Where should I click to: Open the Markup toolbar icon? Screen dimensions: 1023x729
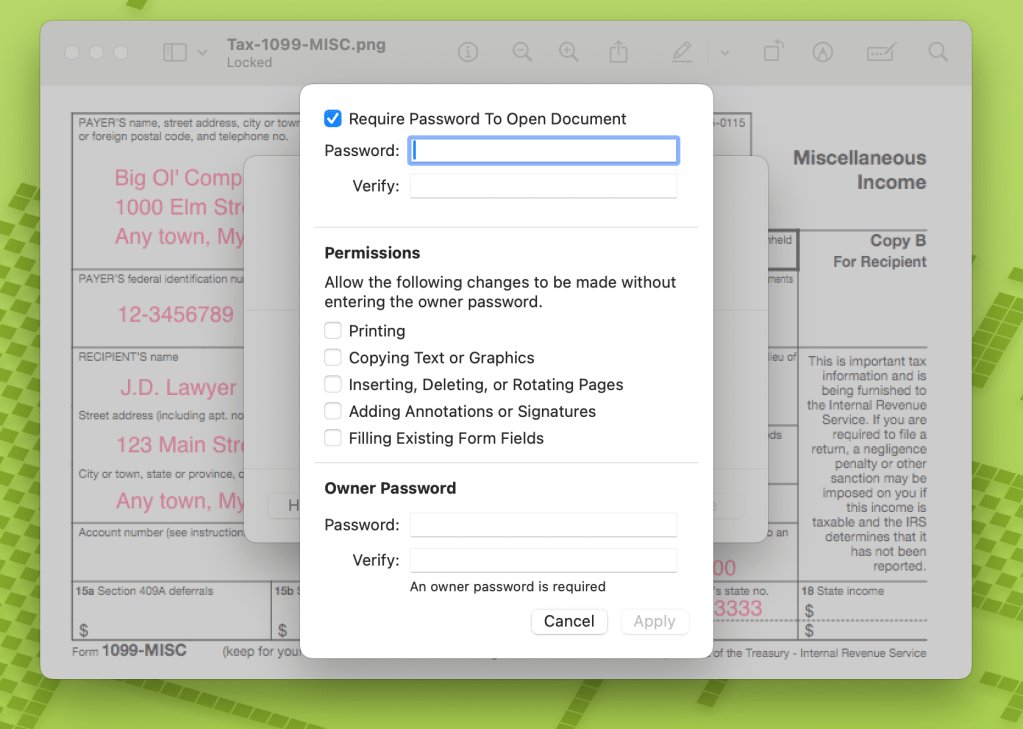click(823, 53)
